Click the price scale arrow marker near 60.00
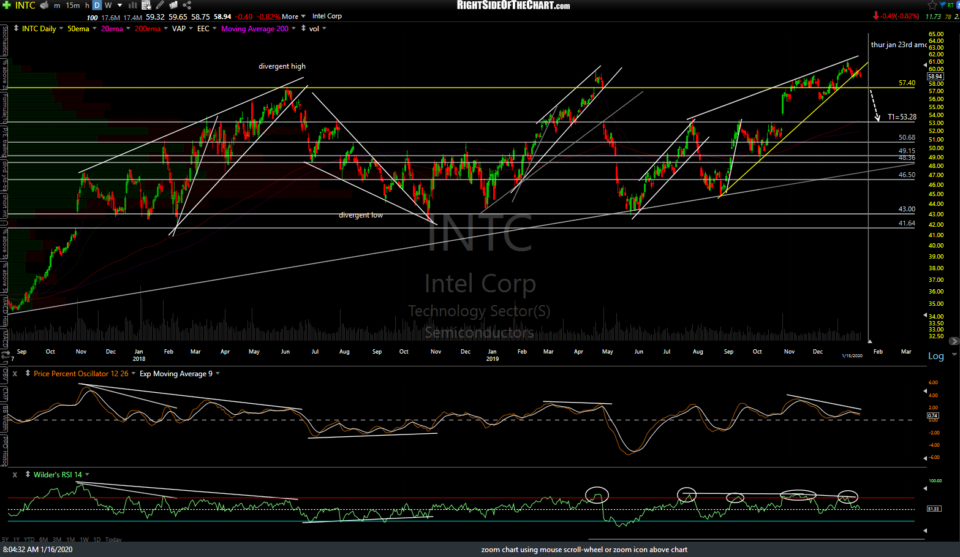Viewport: 960px width, 557px height. coord(925,65)
